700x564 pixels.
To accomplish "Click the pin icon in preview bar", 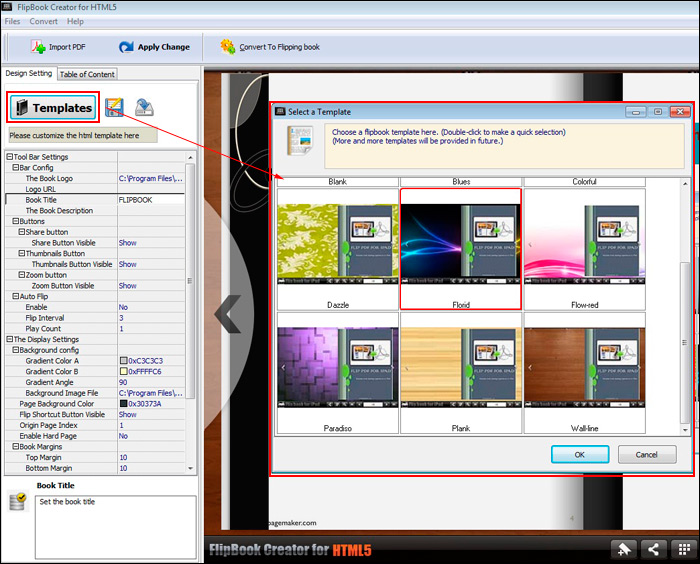I will click(x=624, y=549).
